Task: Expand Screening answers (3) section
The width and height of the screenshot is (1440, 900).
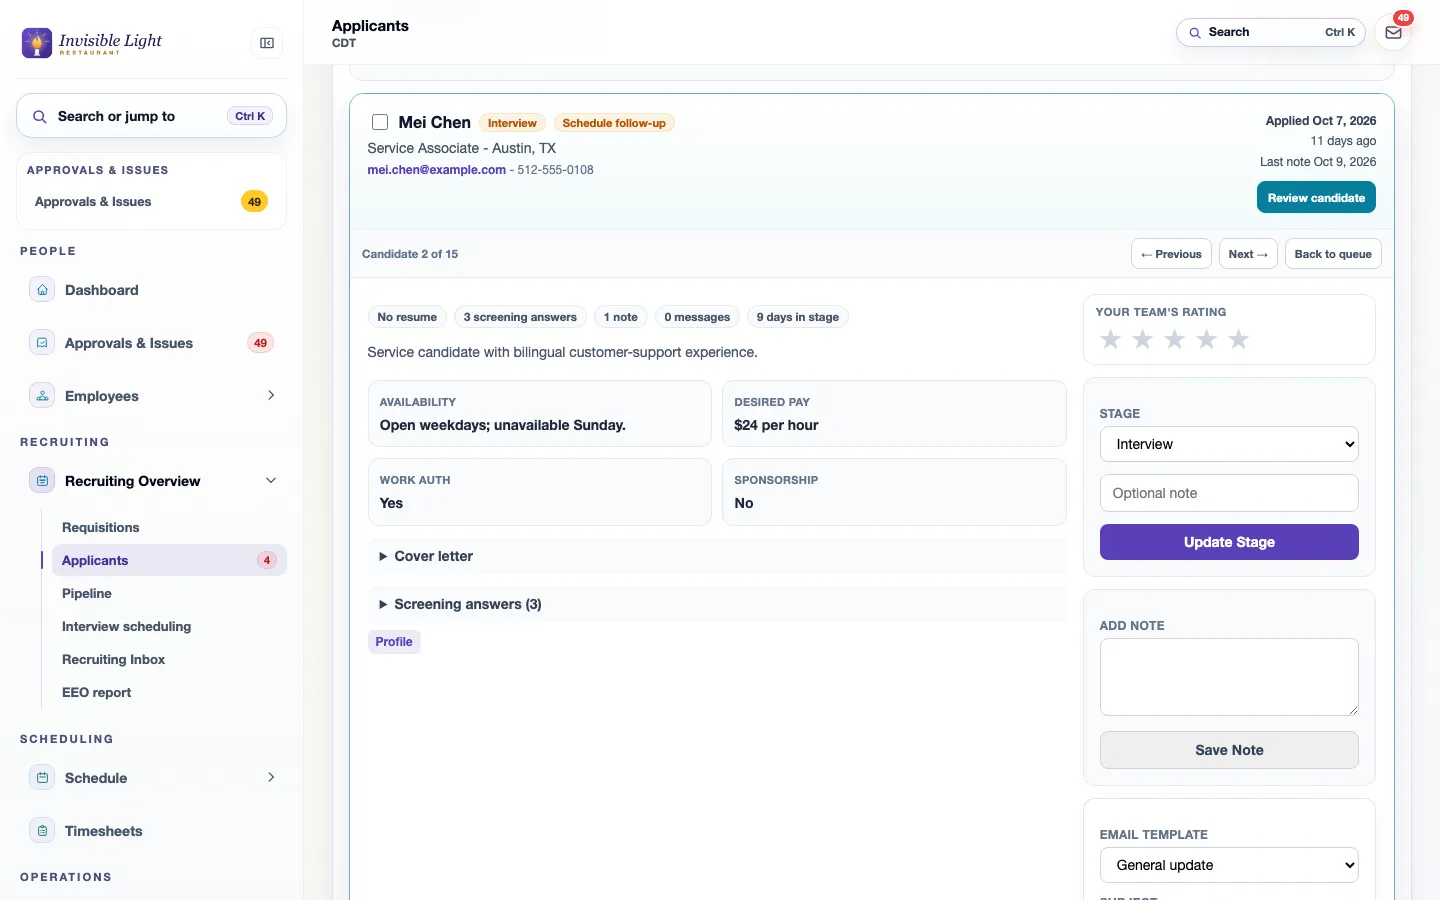Action: click(x=717, y=604)
